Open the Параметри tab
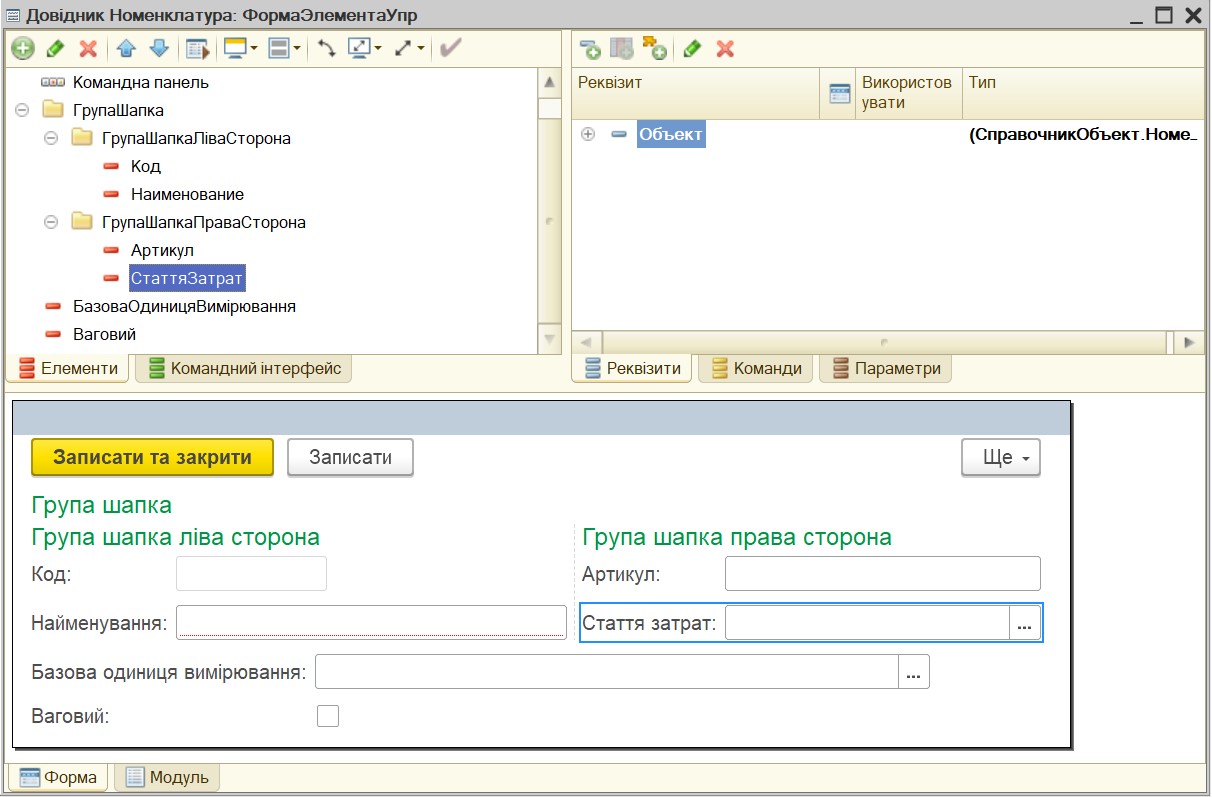This screenshot has width=1212, height=797. (885, 368)
